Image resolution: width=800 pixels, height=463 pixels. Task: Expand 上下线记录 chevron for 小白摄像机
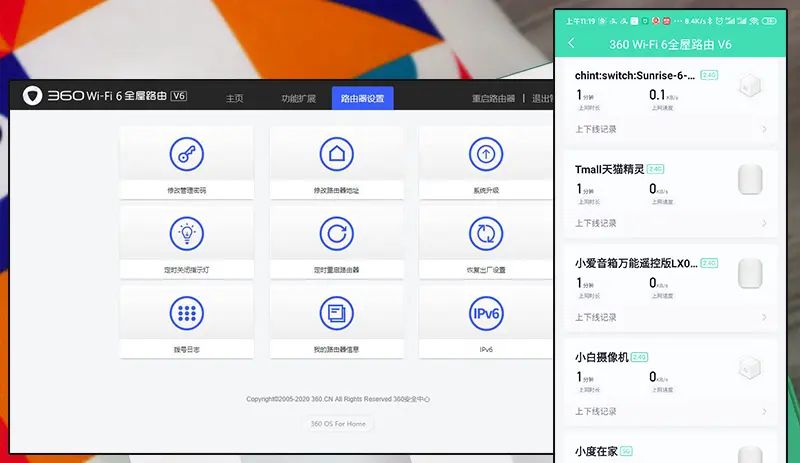[x=764, y=411]
